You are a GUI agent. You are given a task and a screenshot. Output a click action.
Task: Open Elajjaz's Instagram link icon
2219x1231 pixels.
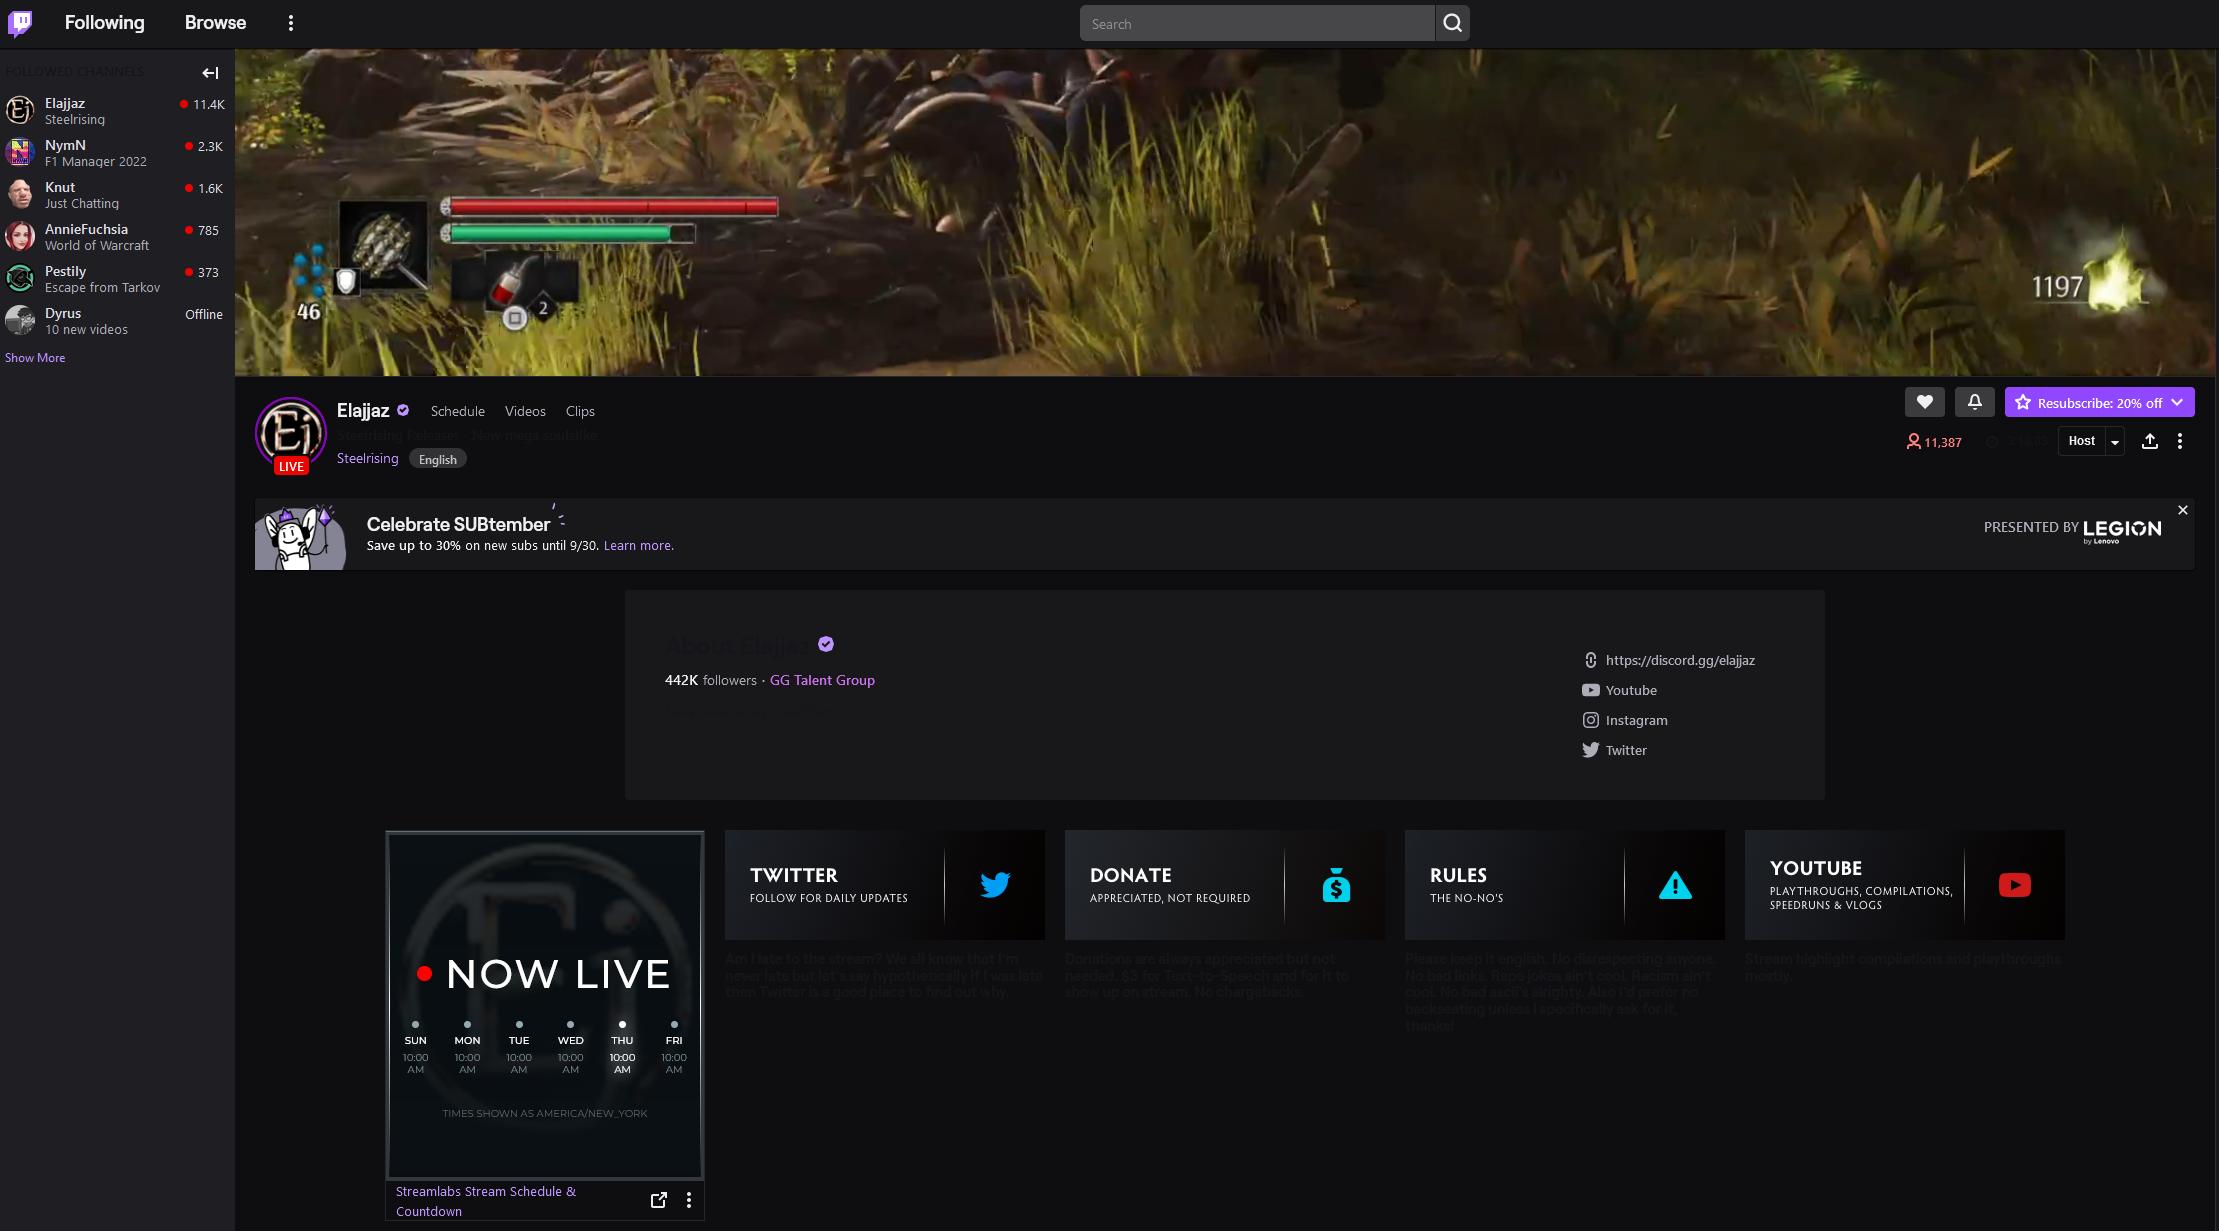[1591, 720]
